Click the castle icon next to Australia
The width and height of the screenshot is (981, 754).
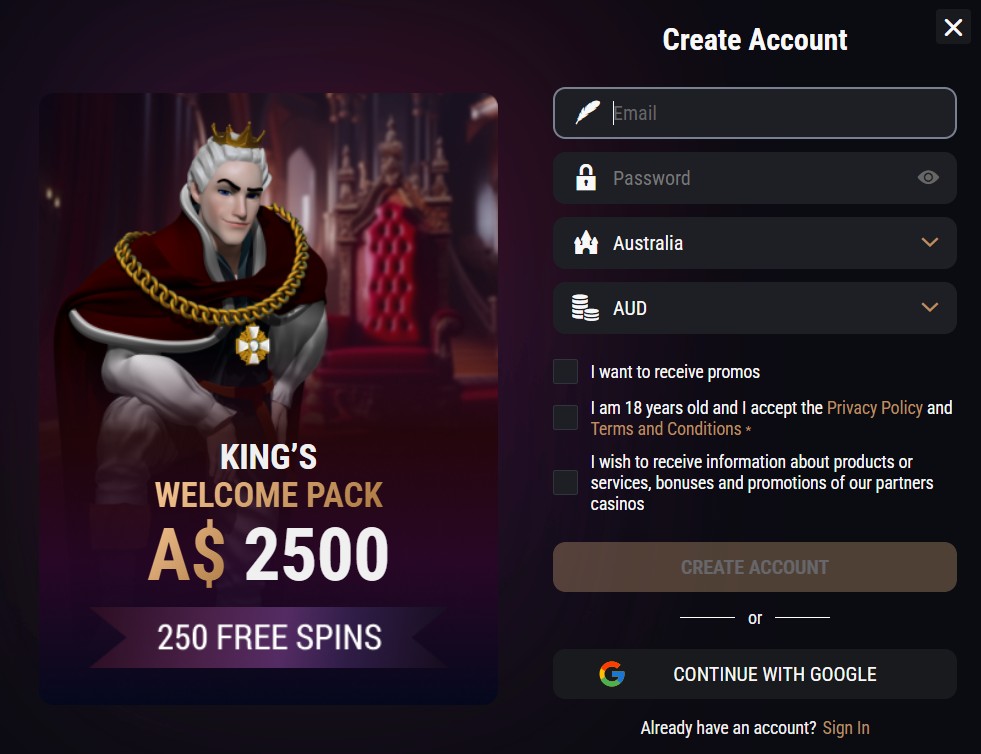point(586,243)
